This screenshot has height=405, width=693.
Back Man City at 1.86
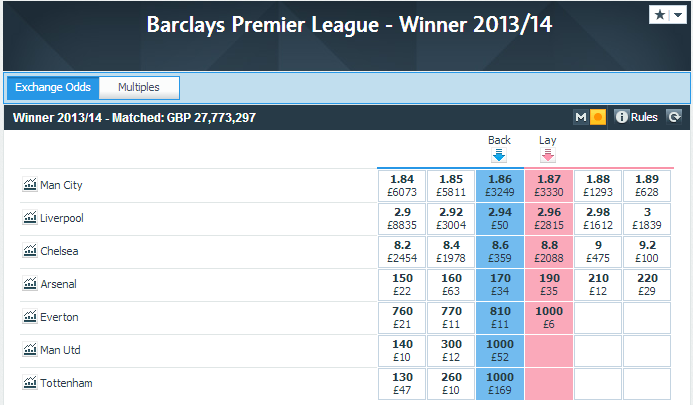(500, 186)
